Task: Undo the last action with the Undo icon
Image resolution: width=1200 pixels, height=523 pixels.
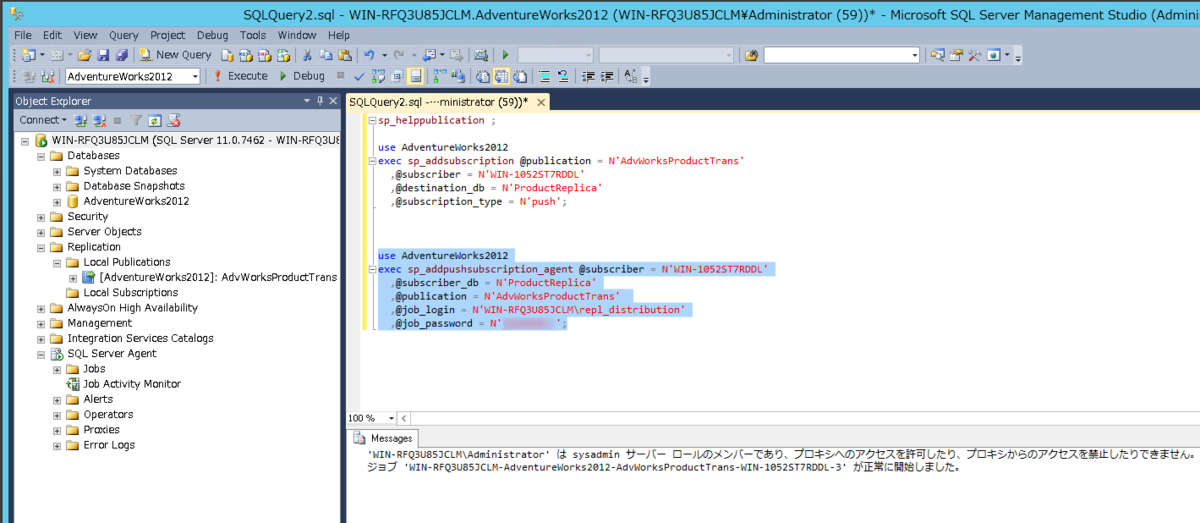Action: point(370,55)
